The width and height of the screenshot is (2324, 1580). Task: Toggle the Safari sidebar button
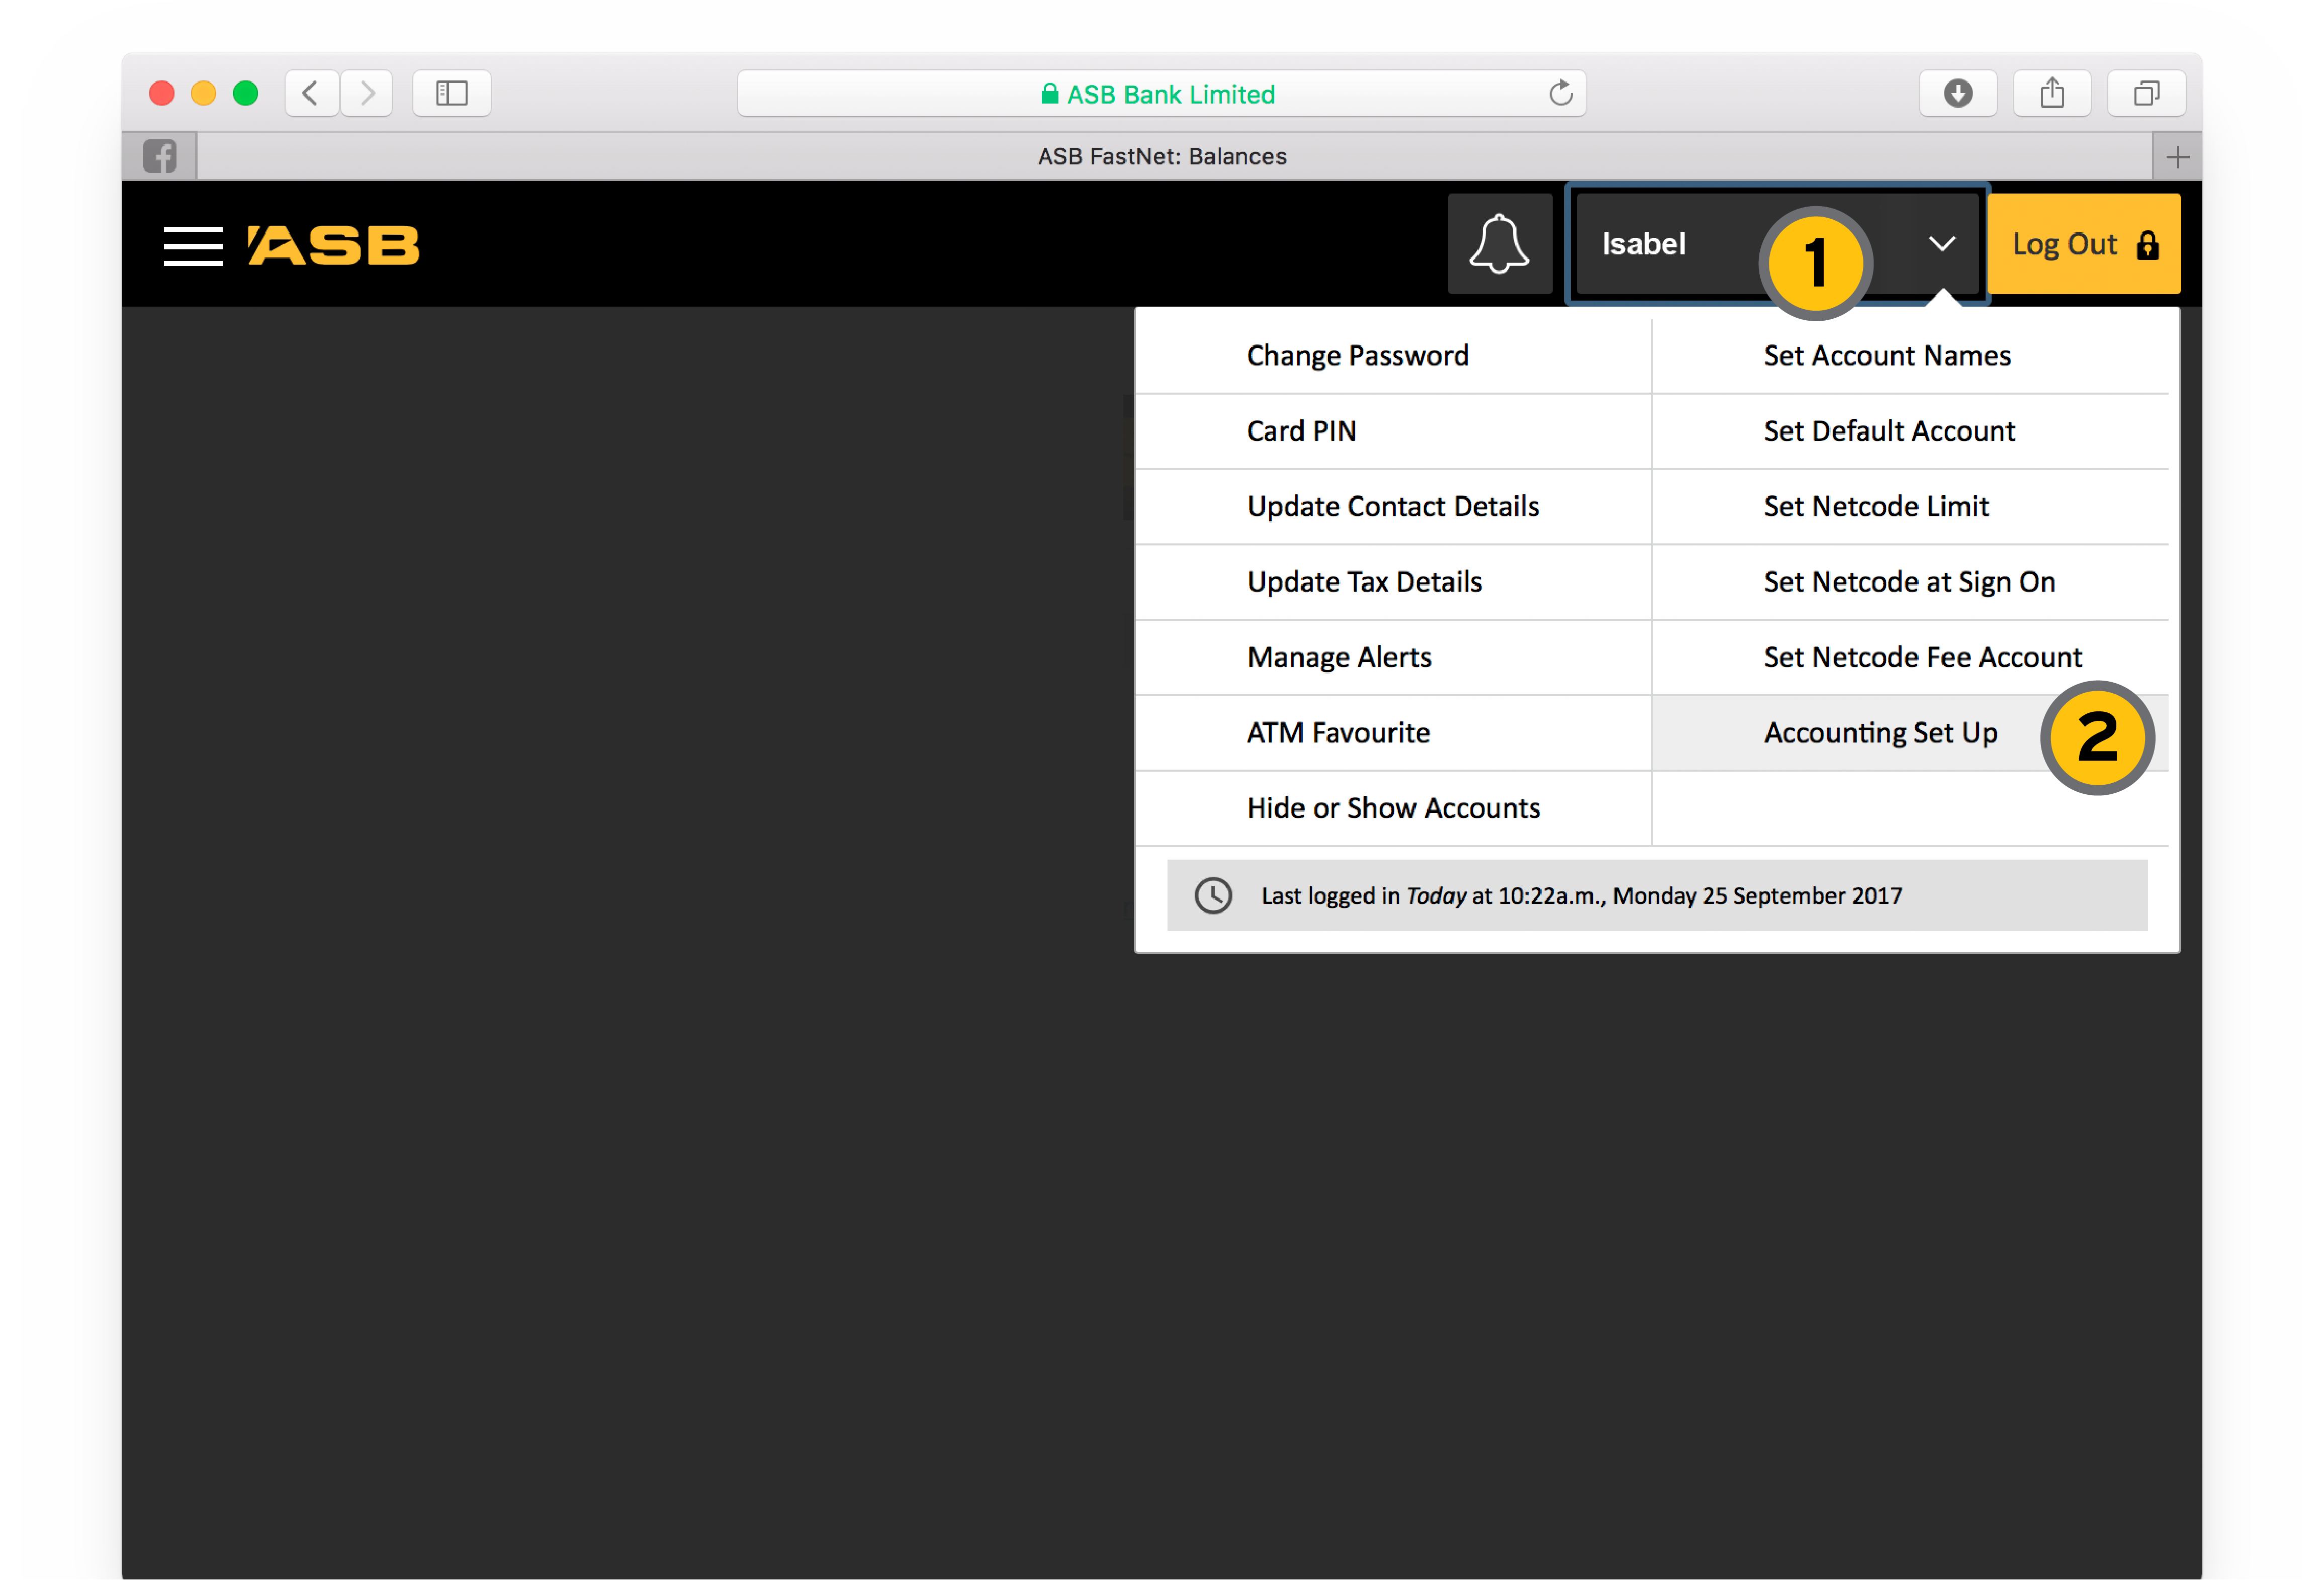451,94
